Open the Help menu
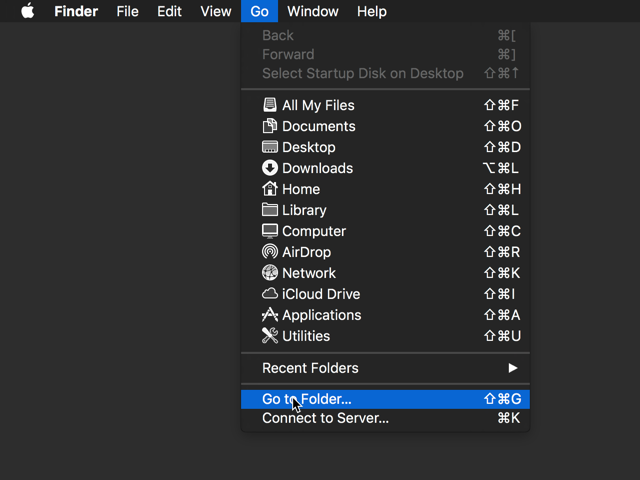640x480 pixels. (x=371, y=11)
